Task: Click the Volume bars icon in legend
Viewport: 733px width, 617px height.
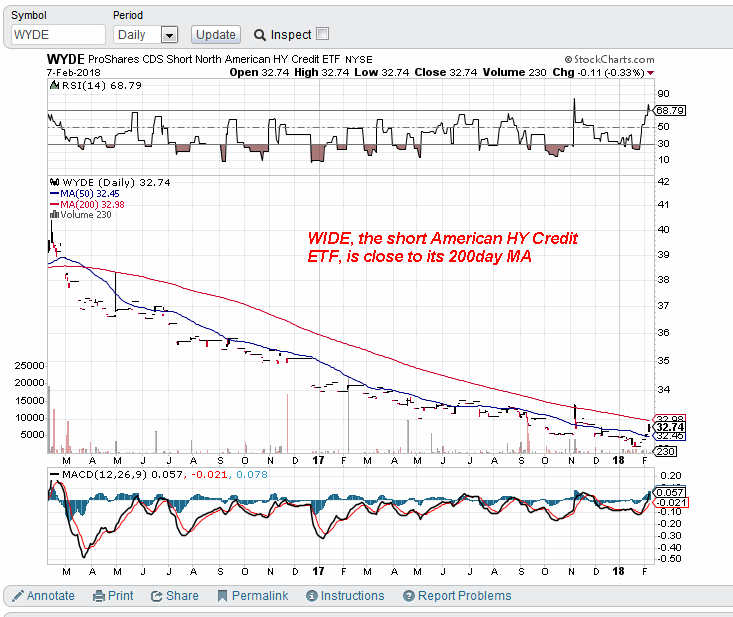Action: 54,215
